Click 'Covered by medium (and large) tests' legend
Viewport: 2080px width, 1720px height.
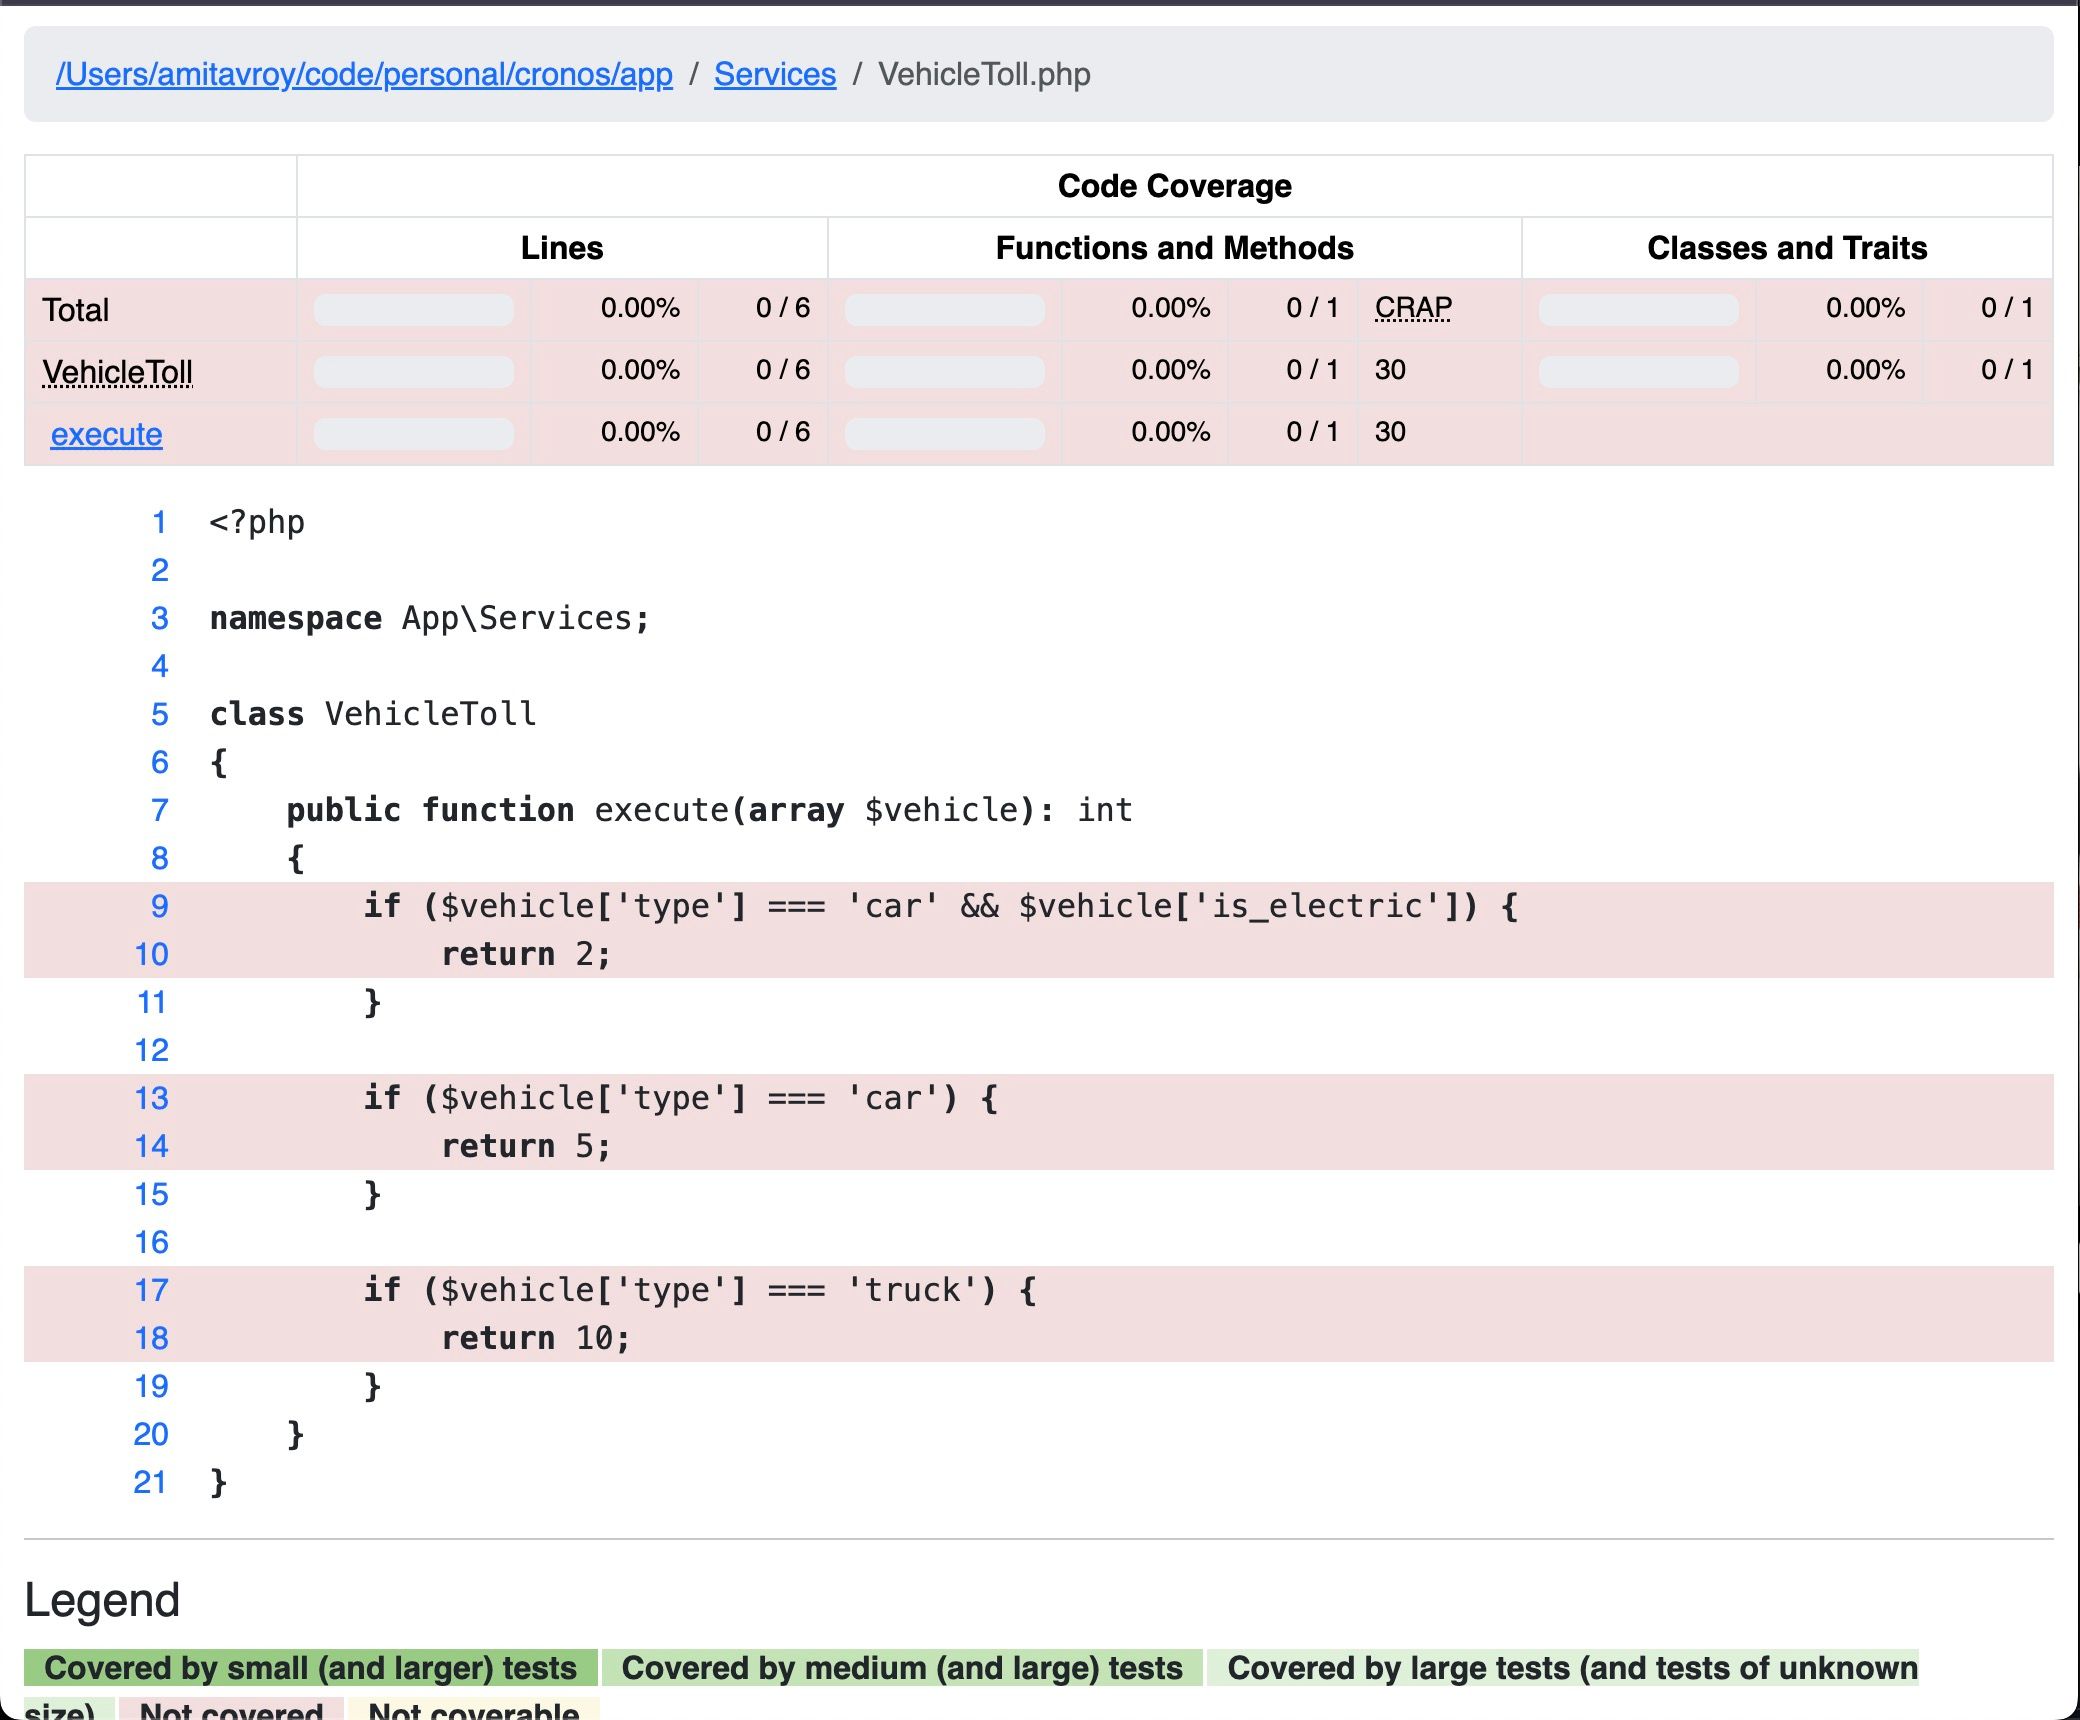[902, 1667]
